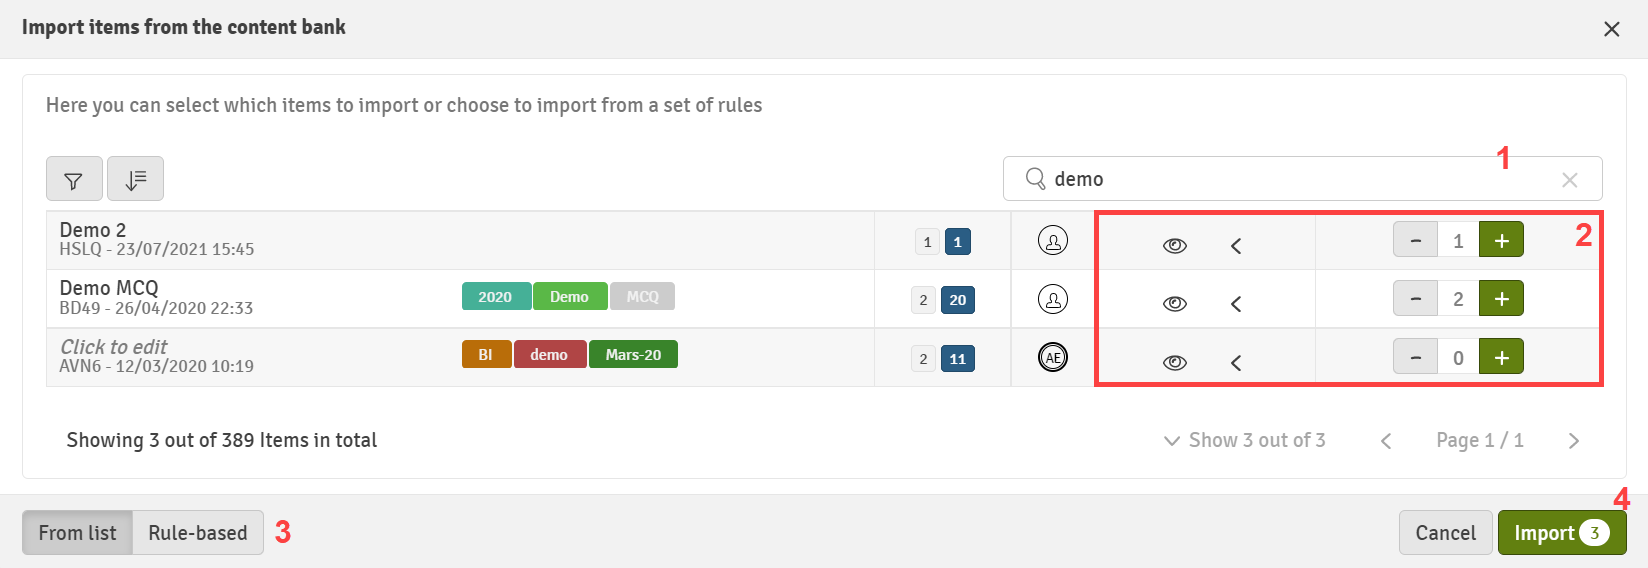Decrease the Demo MCQ item count with minus

point(1416,298)
